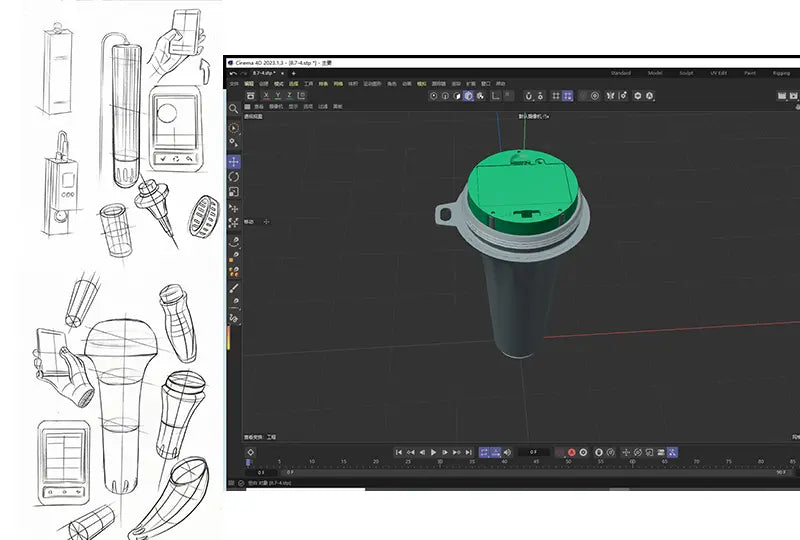
Task: Click the red autokey record button
Action: coord(571,452)
